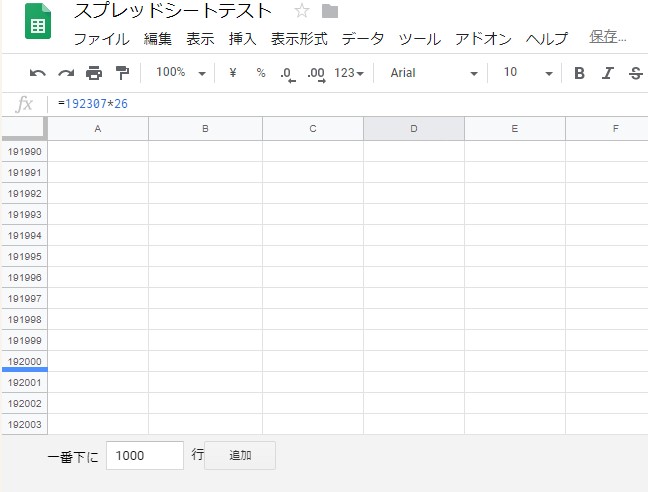Star the spreadsheet with the star icon
The height and width of the screenshot is (492, 648).
pyautogui.click(x=302, y=12)
